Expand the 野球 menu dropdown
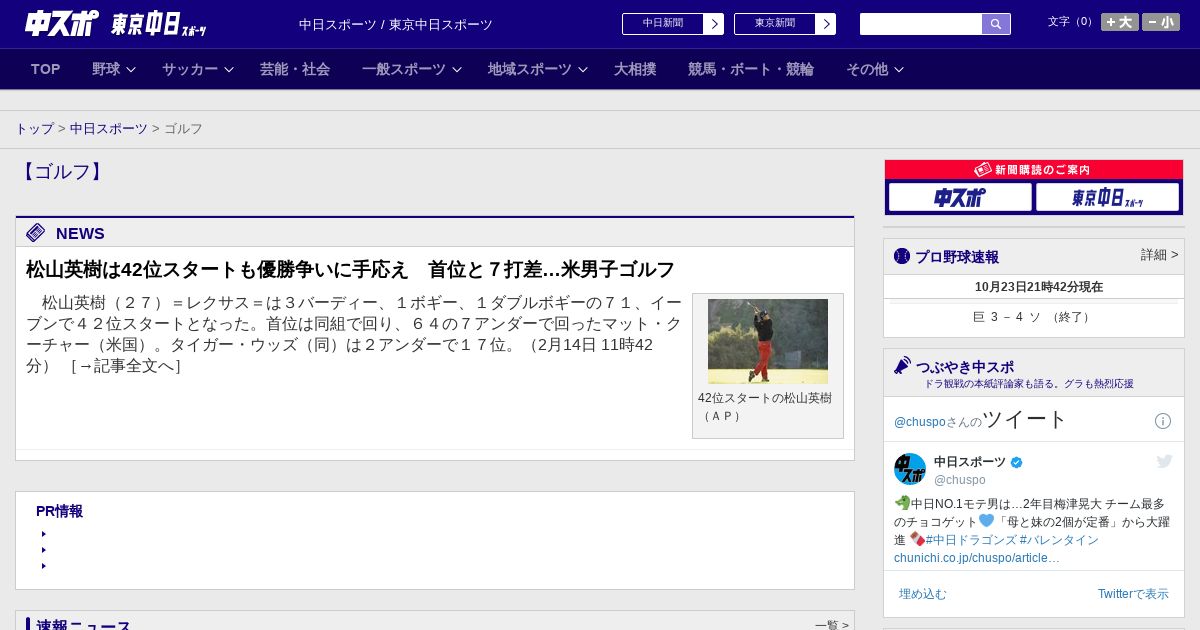Image resolution: width=1200 pixels, height=630 pixels. 114,69
